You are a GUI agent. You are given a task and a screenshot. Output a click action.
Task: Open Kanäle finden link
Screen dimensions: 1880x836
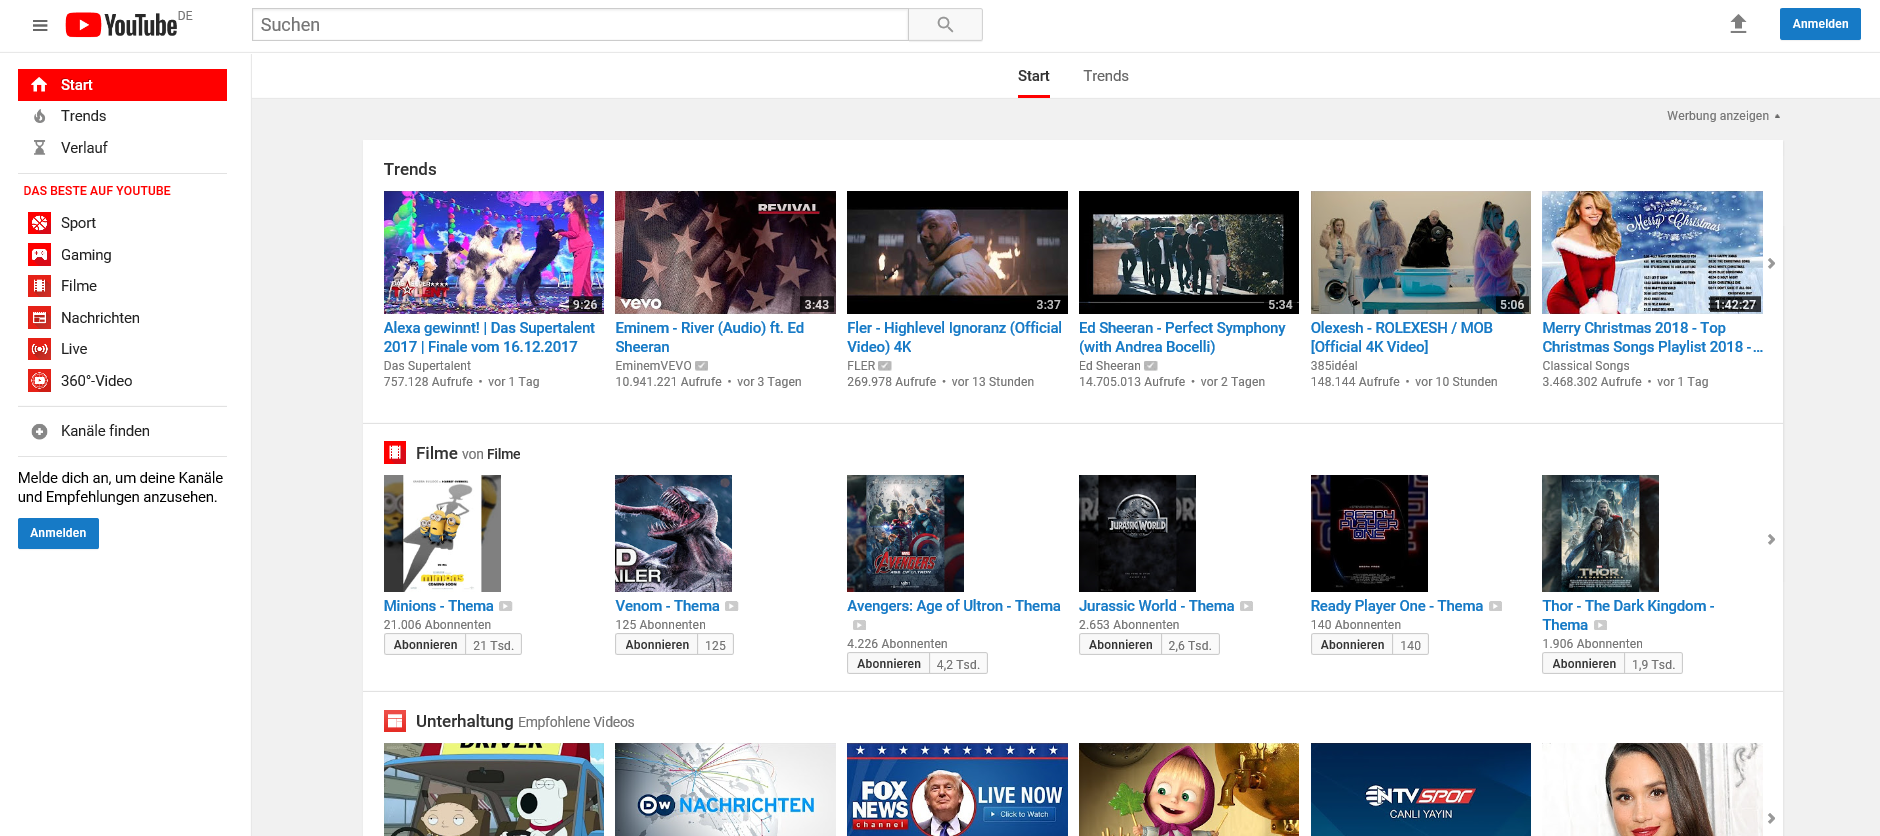coord(122,431)
